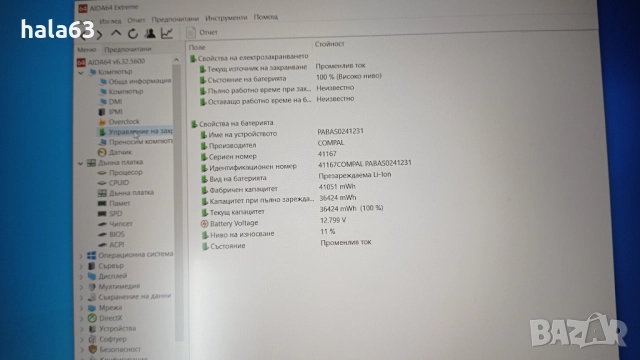Image resolution: width=640 pixels, height=360 pixels.
Task: Expand the Софтуер branch
Action: pos(82,340)
